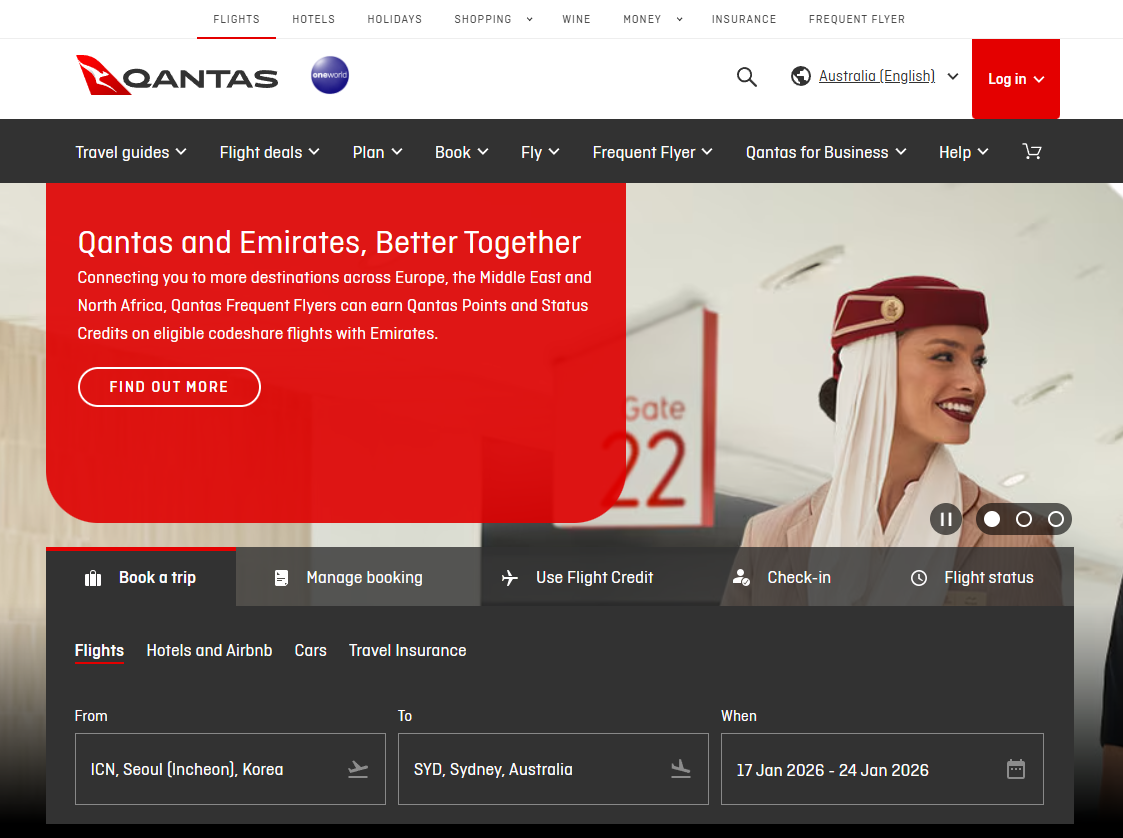Viewport: 1123px width, 838px height.
Task: Expand the Plan menu
Action: point(377,152)
